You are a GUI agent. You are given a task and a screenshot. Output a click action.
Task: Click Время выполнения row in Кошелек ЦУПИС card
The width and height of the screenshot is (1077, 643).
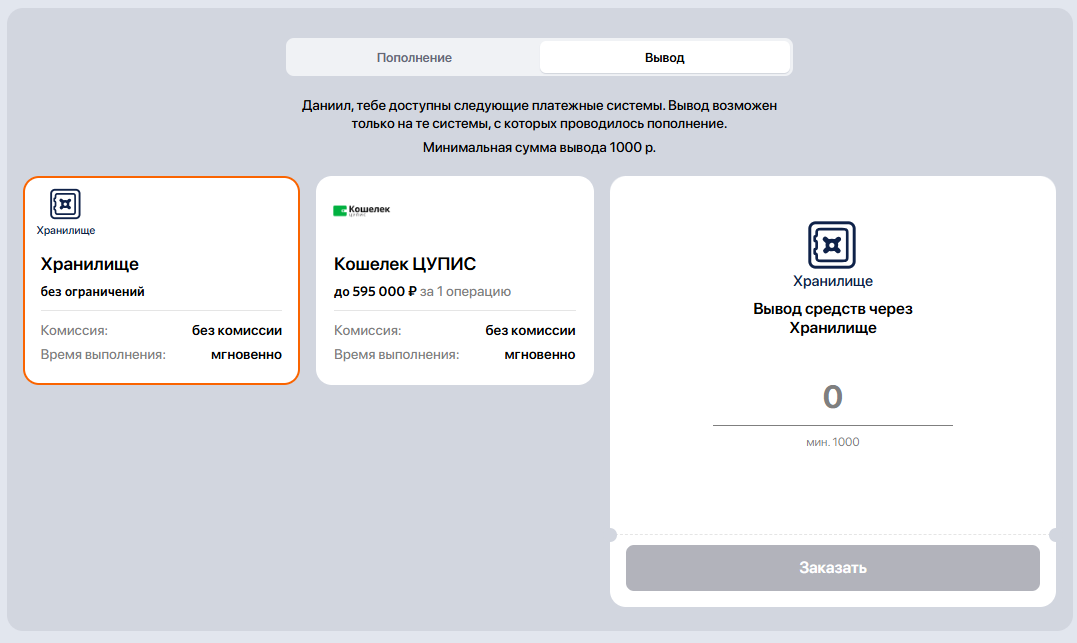point(454,354)
